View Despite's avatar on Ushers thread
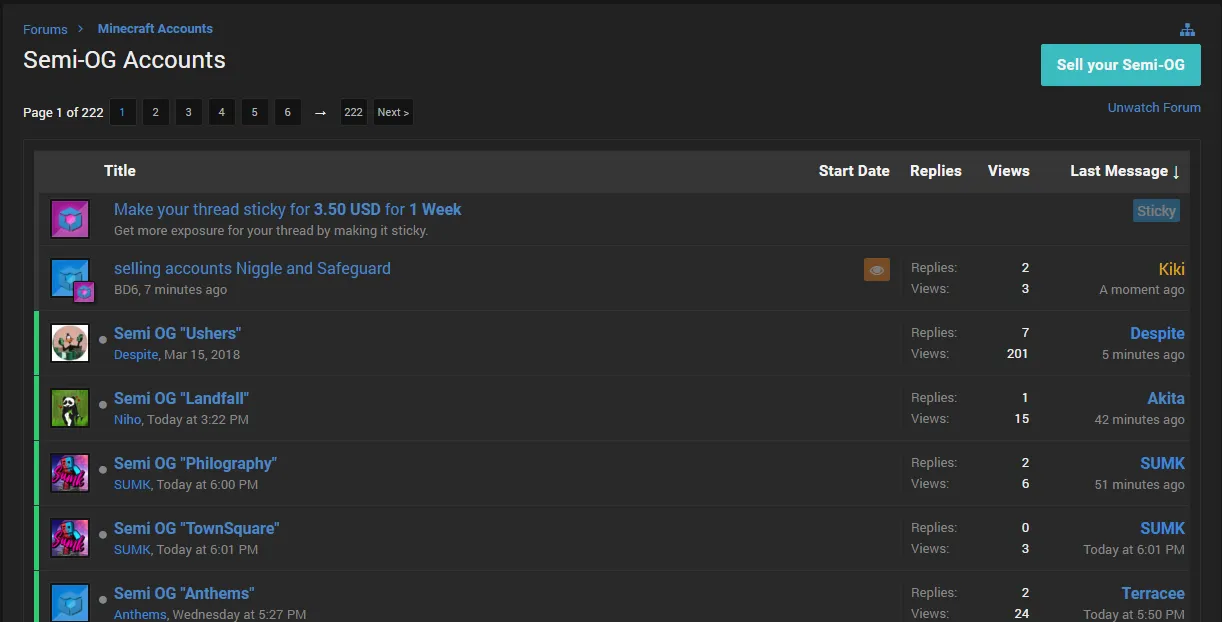Screen dimensions: 1222x622 (x=70, y=343)
